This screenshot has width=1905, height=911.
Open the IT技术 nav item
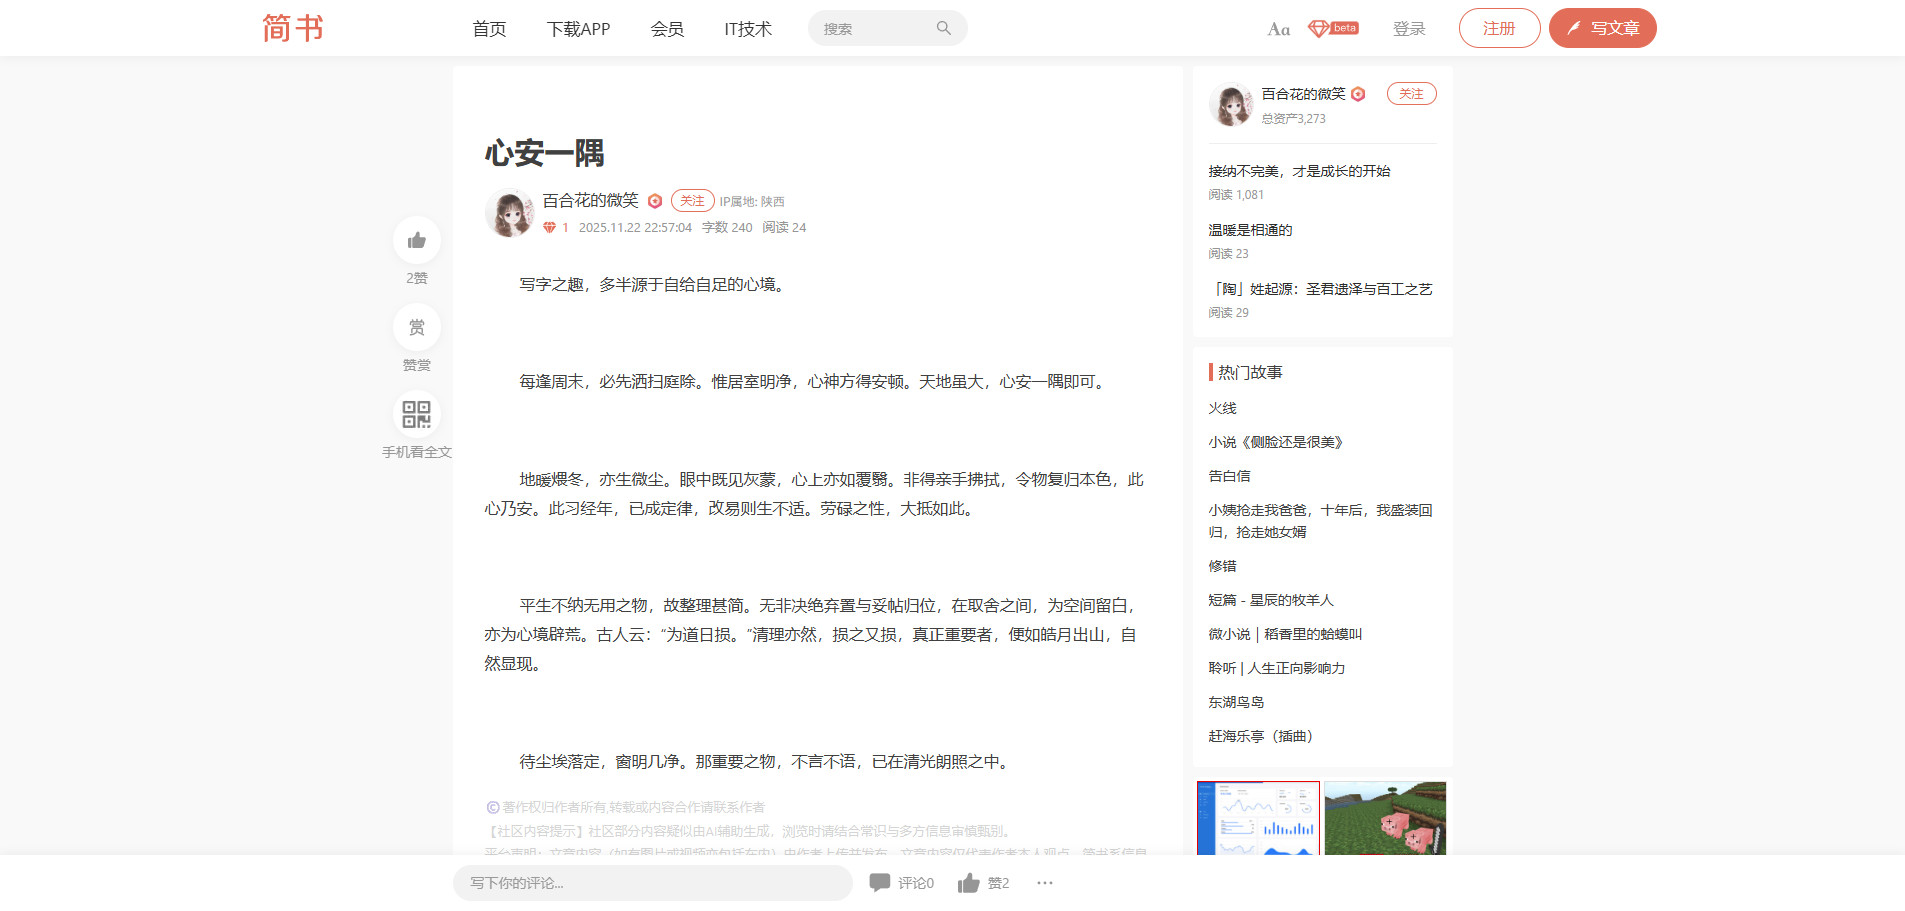748,29
